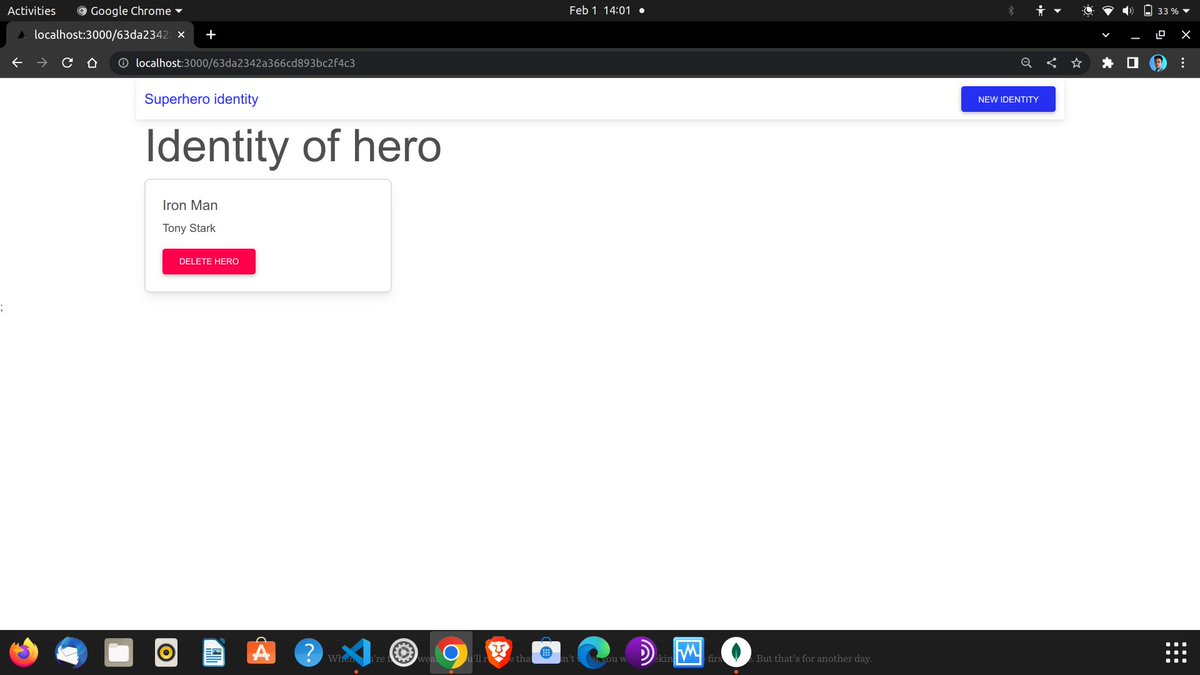Click the Iron Man card title
This screenshot has height=675, width=1200.
pyautogui.click(x=190, y=205)
